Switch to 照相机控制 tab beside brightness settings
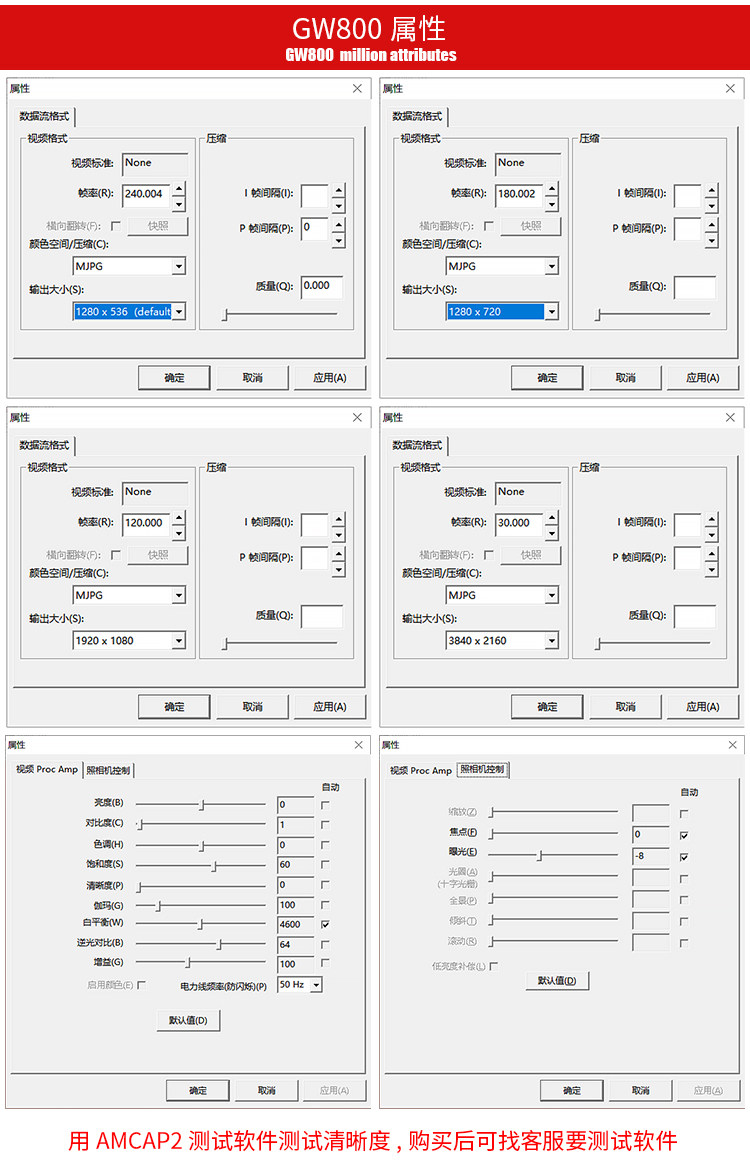This screenshot has height=1164, width=750. (x=108, y=771)
